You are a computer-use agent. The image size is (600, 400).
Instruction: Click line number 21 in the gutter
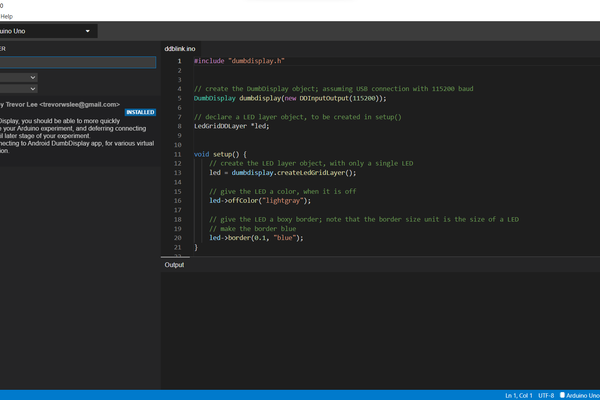[x=178, y=248]
